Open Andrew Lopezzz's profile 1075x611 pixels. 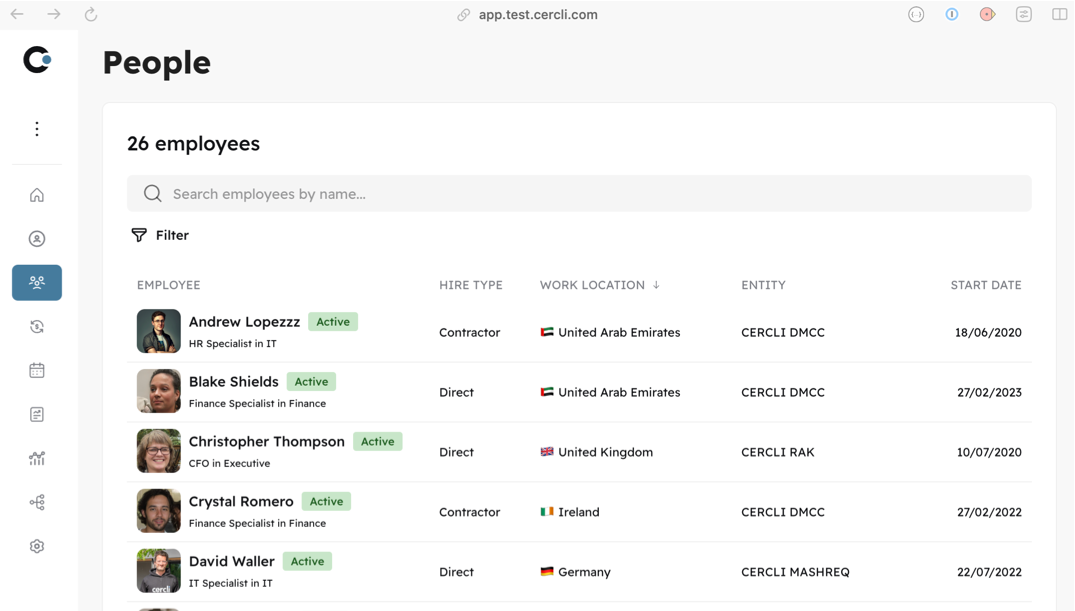[x=244, y=322]
